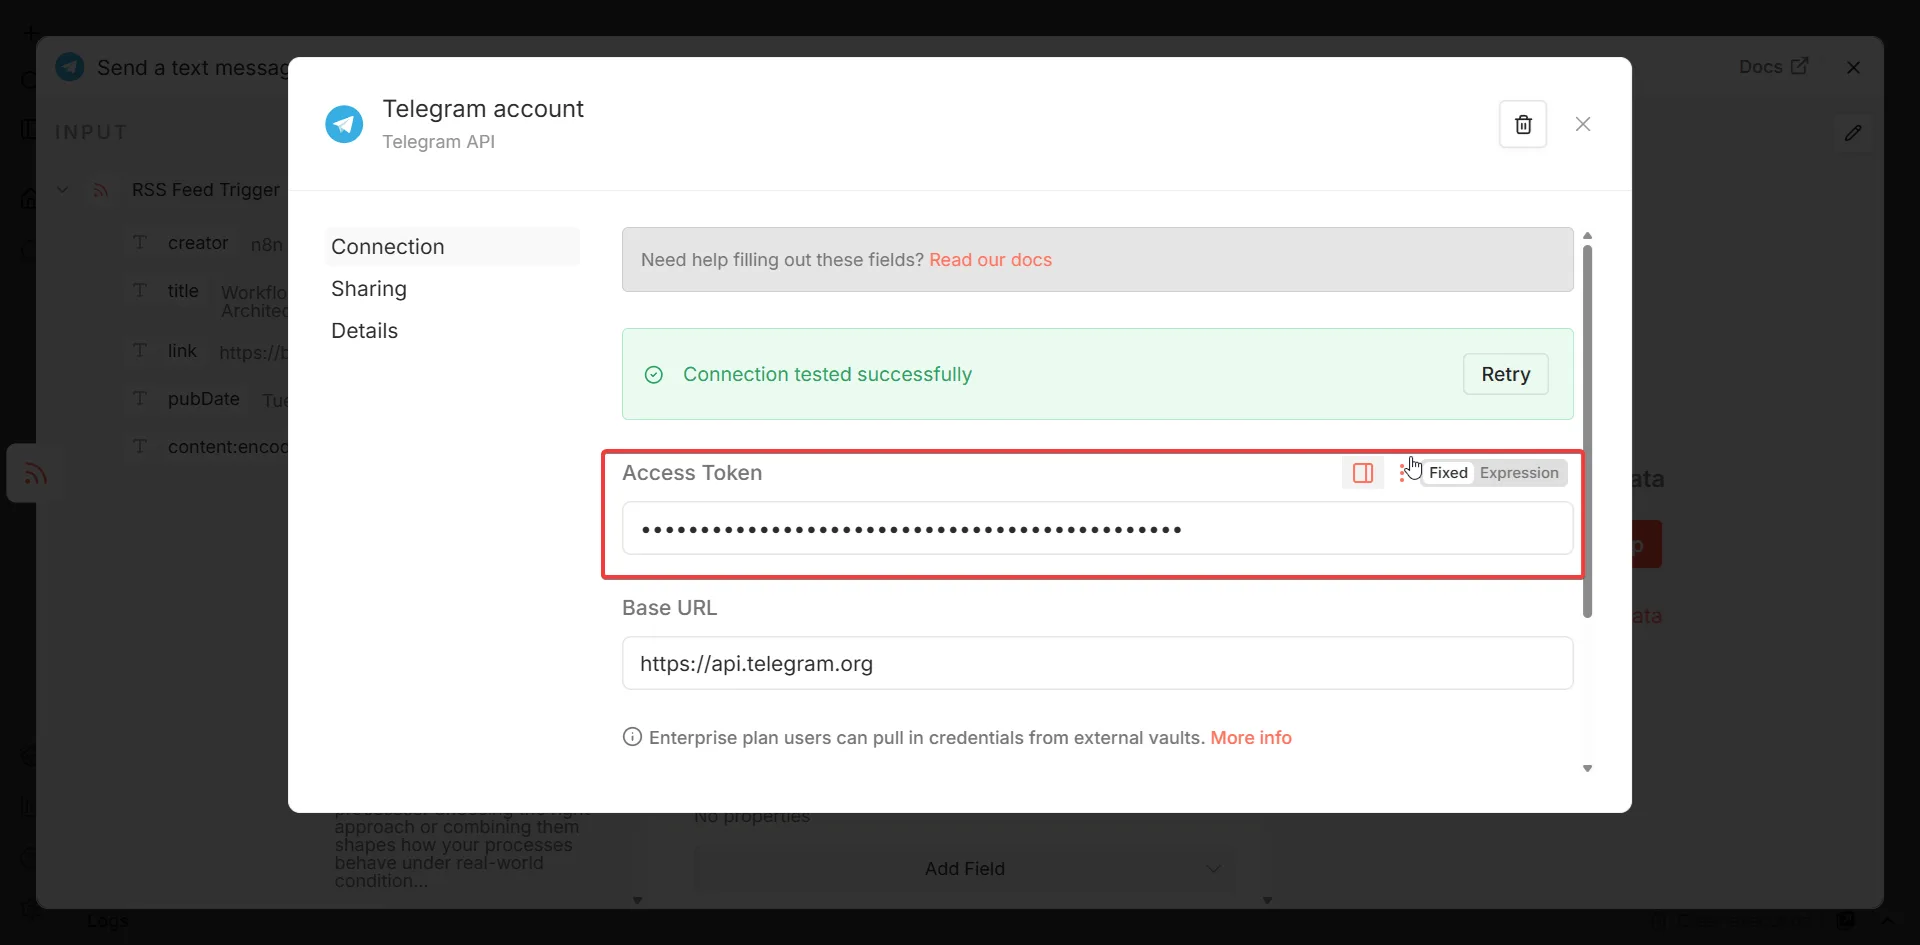Click the success check icon in connection banner
Image resolution: width=1920 pixels, height=945 pixels.
(x=654, y=374)
